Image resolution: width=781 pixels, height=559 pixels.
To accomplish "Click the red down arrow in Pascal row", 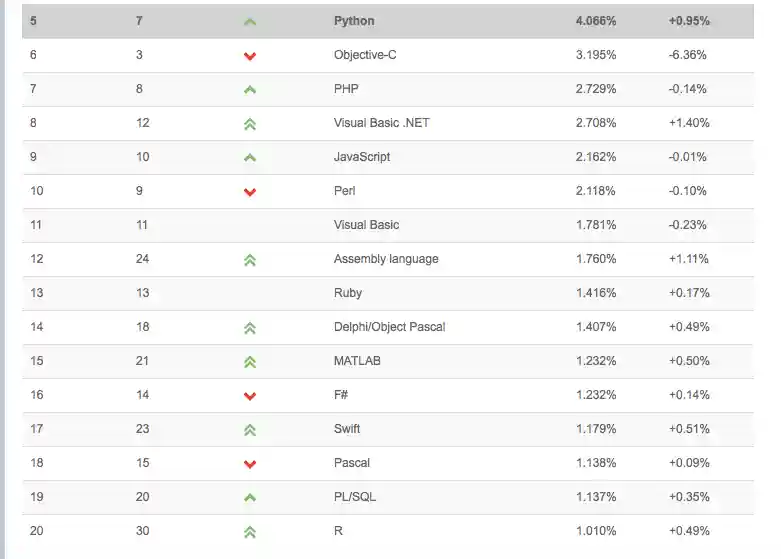I will (x=250, y=464).
